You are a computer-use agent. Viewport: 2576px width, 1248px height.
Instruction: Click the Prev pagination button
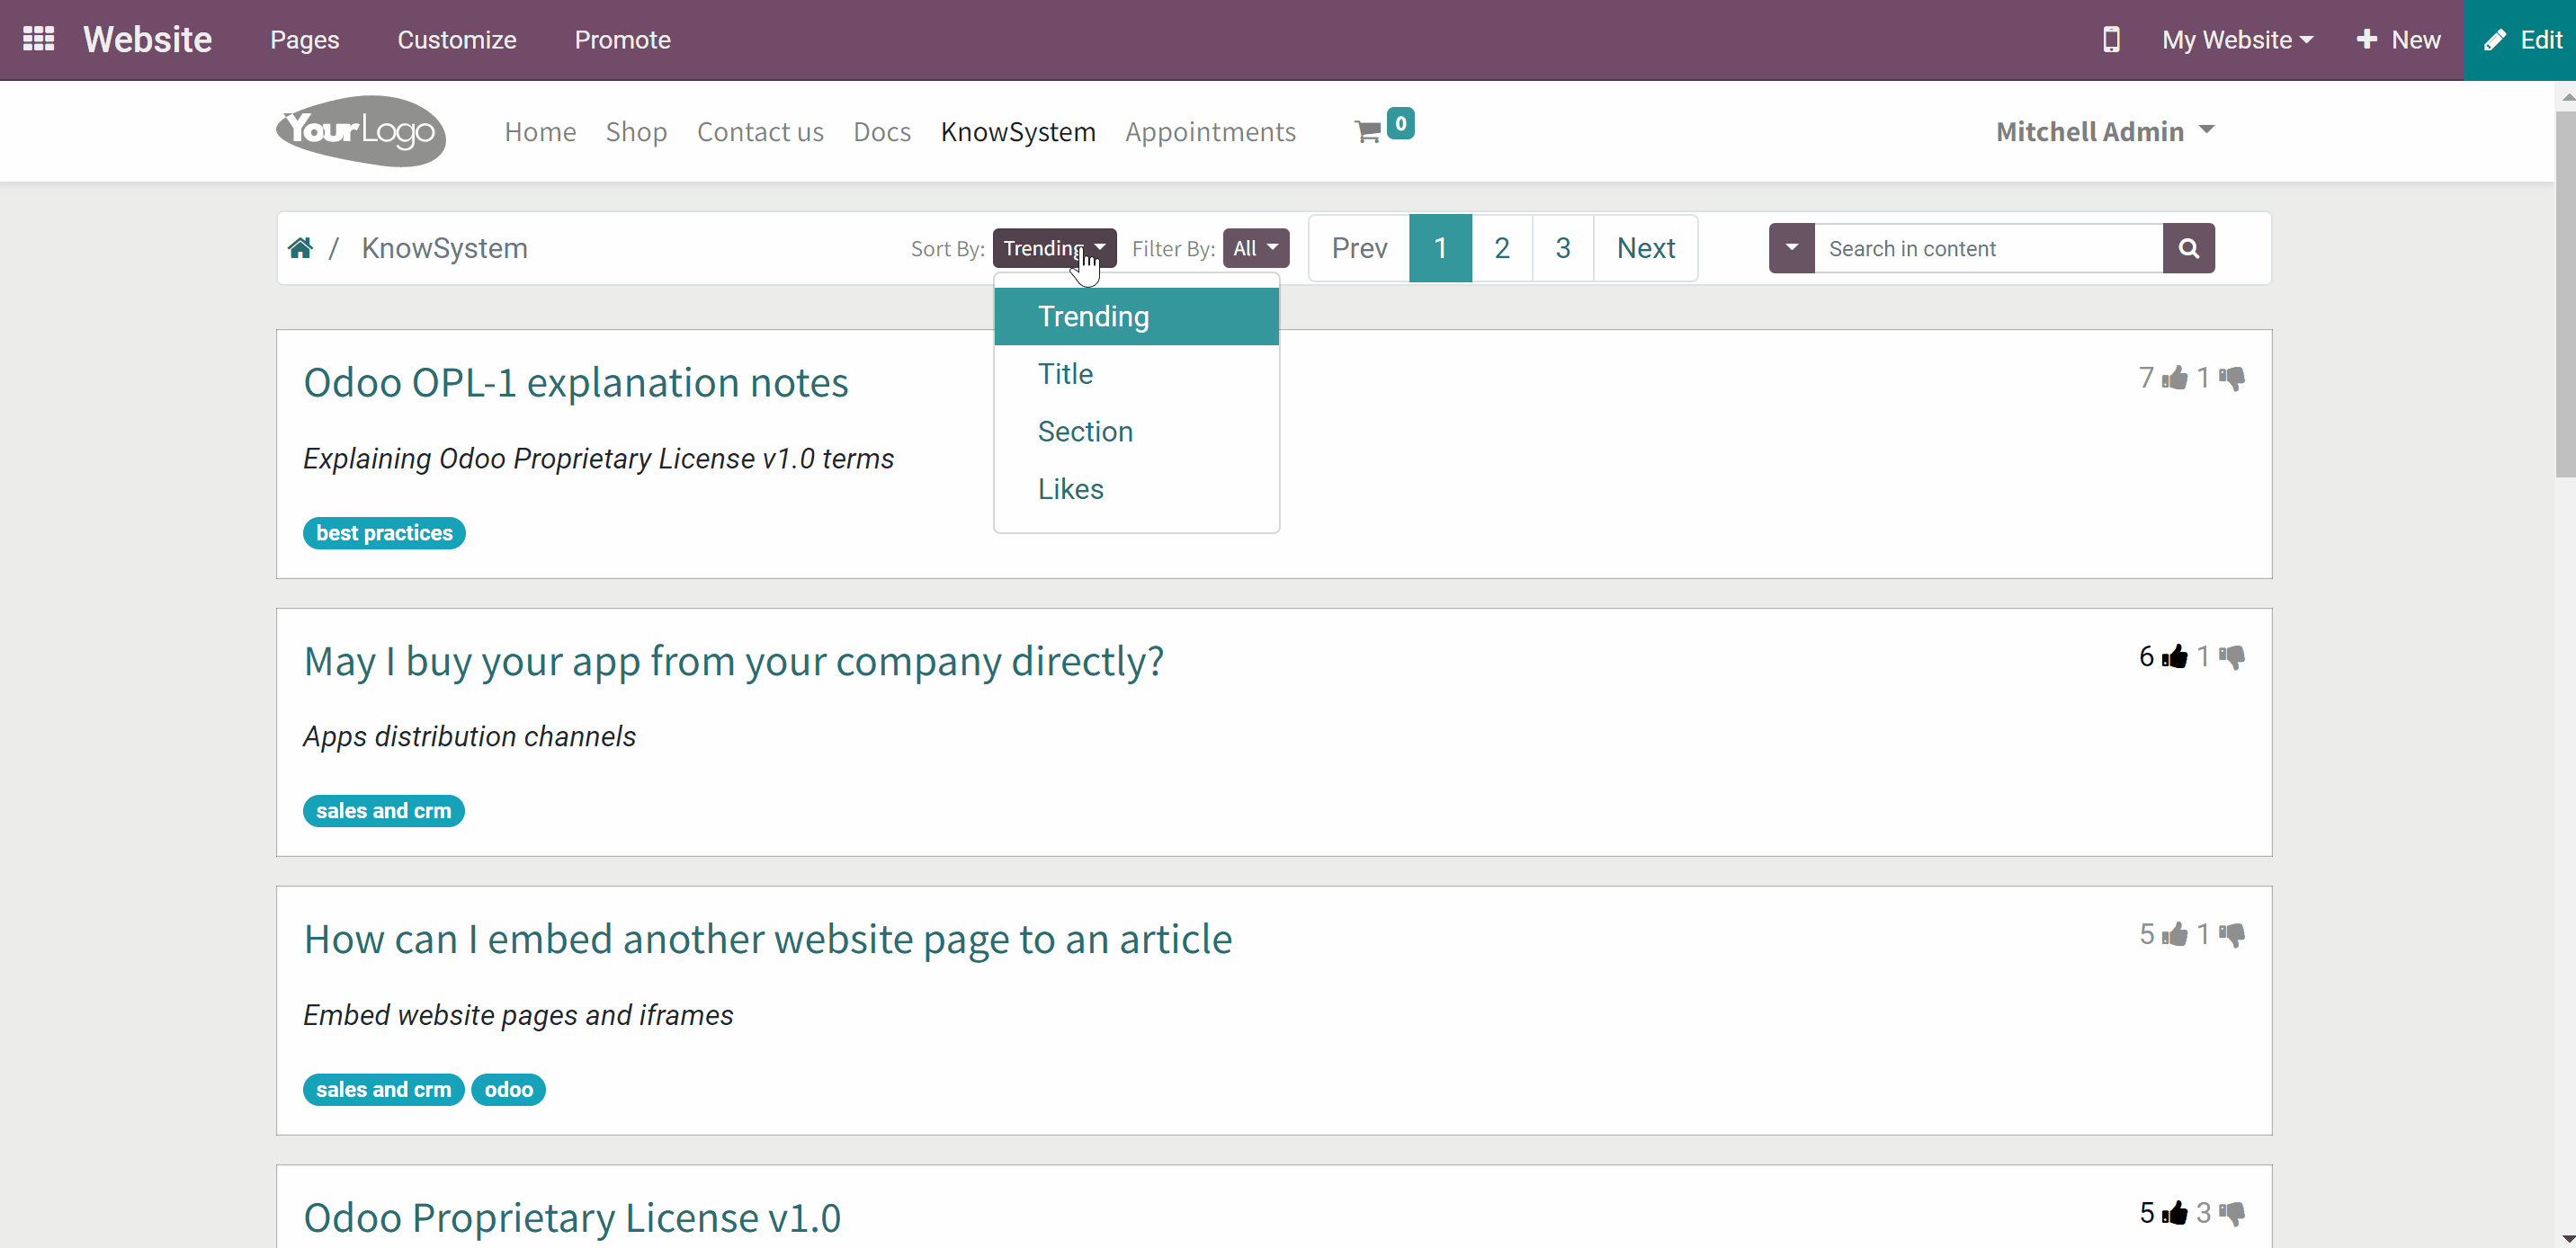pyautogui.click(x=1359, y=248)
